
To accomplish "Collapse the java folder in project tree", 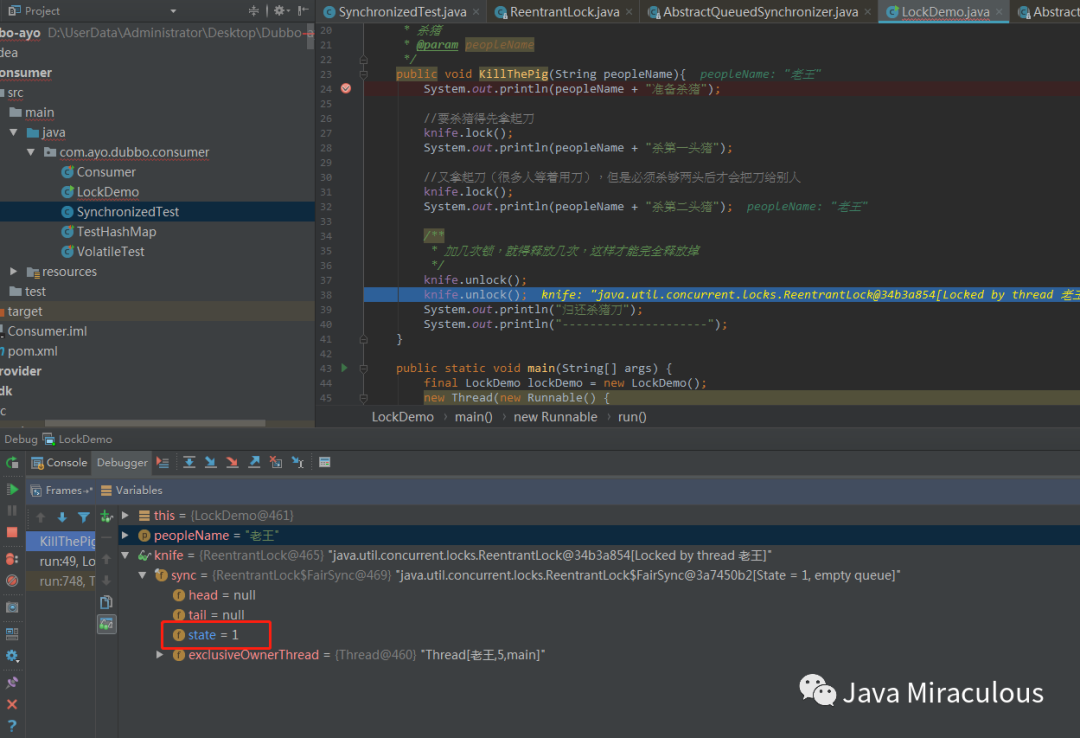I will click(x=14, y=132).
